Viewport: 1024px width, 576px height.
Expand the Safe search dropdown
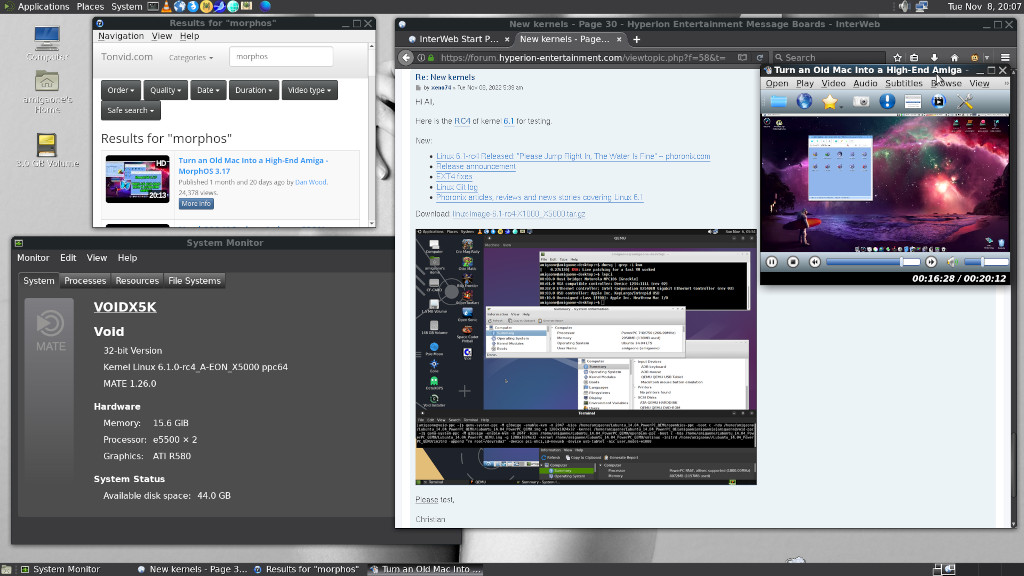point(130,110)
